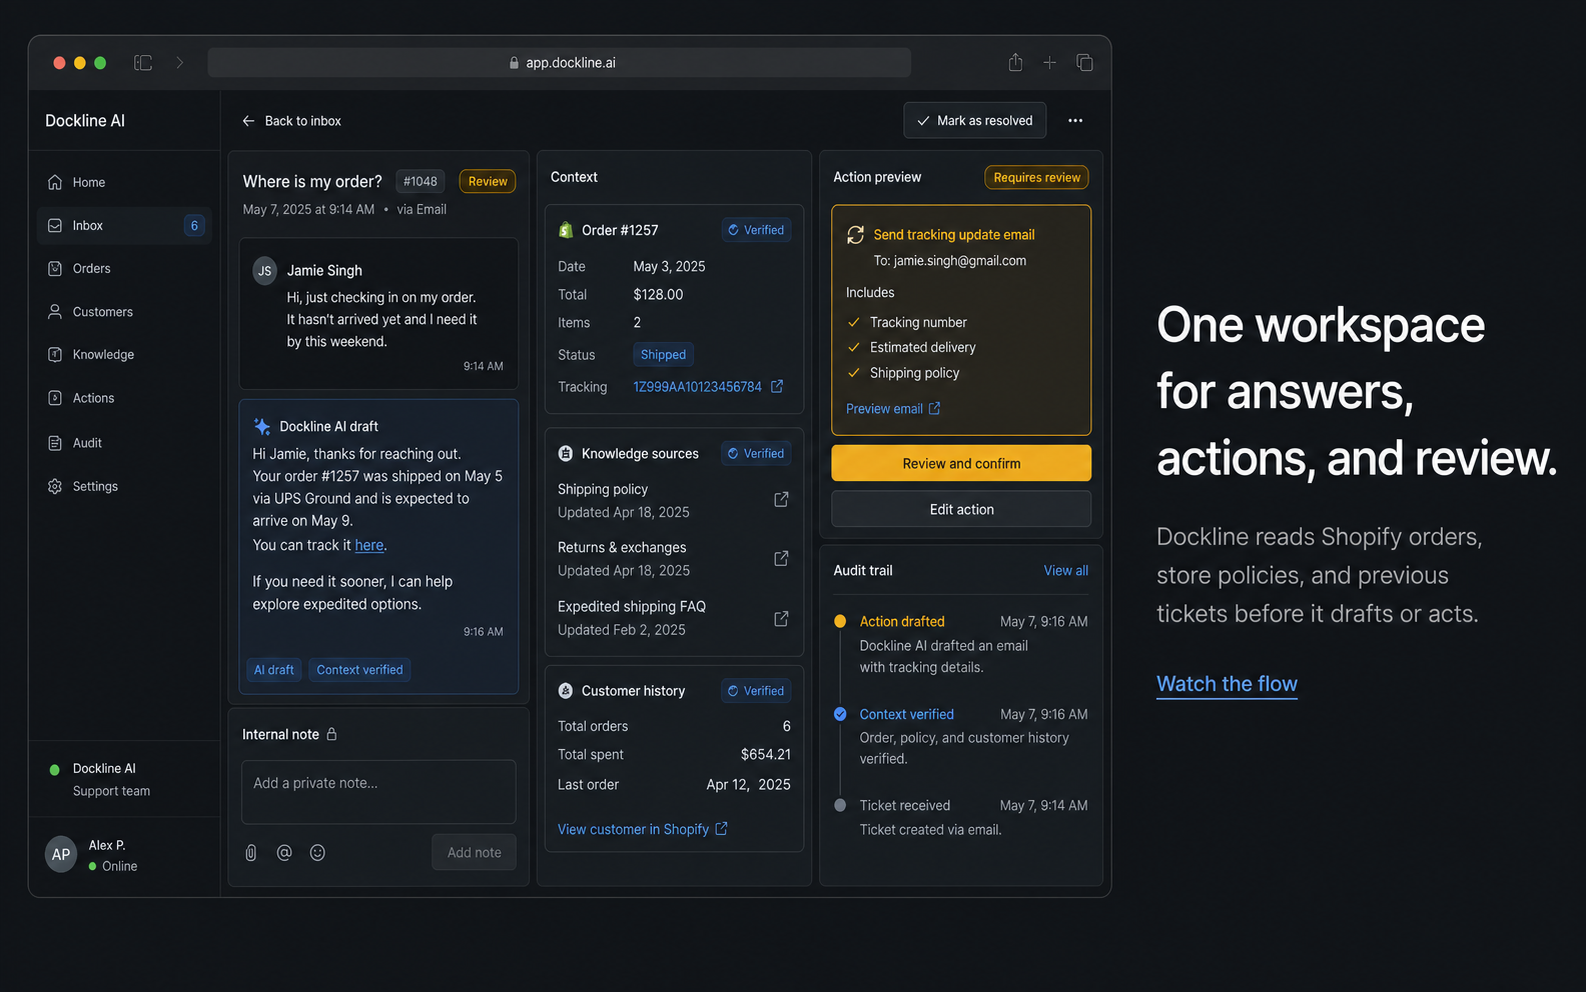Click the Knowledge sources icon
The height and width of the screenshot is (992, 1586).
click(565, 454)
